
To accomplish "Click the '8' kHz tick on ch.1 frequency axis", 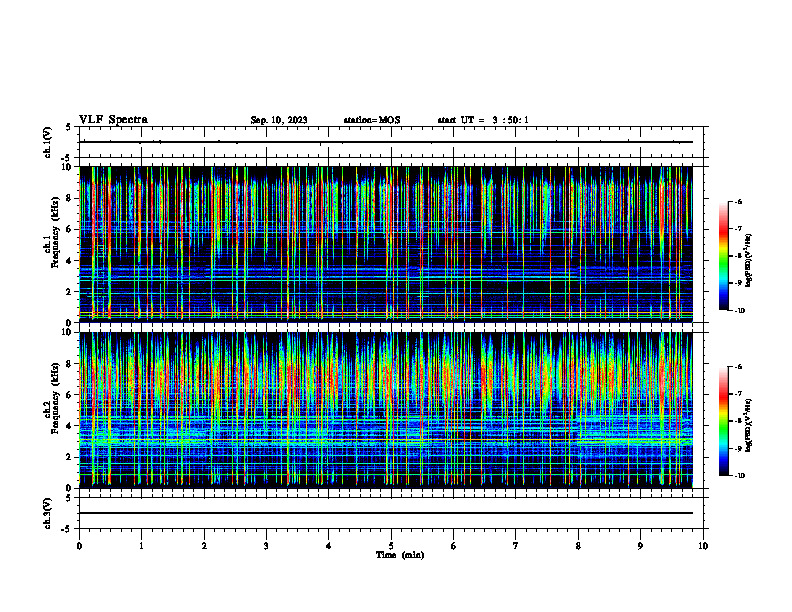I will 70,198.
